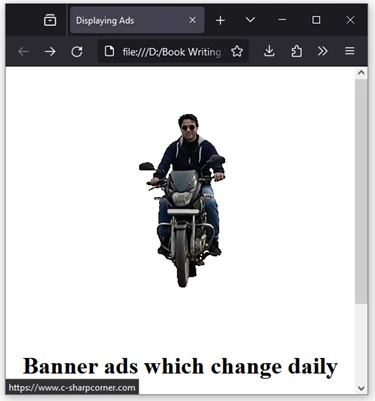Go forward one page
This screenshot has height=401, width=375.
coord(50,51)
